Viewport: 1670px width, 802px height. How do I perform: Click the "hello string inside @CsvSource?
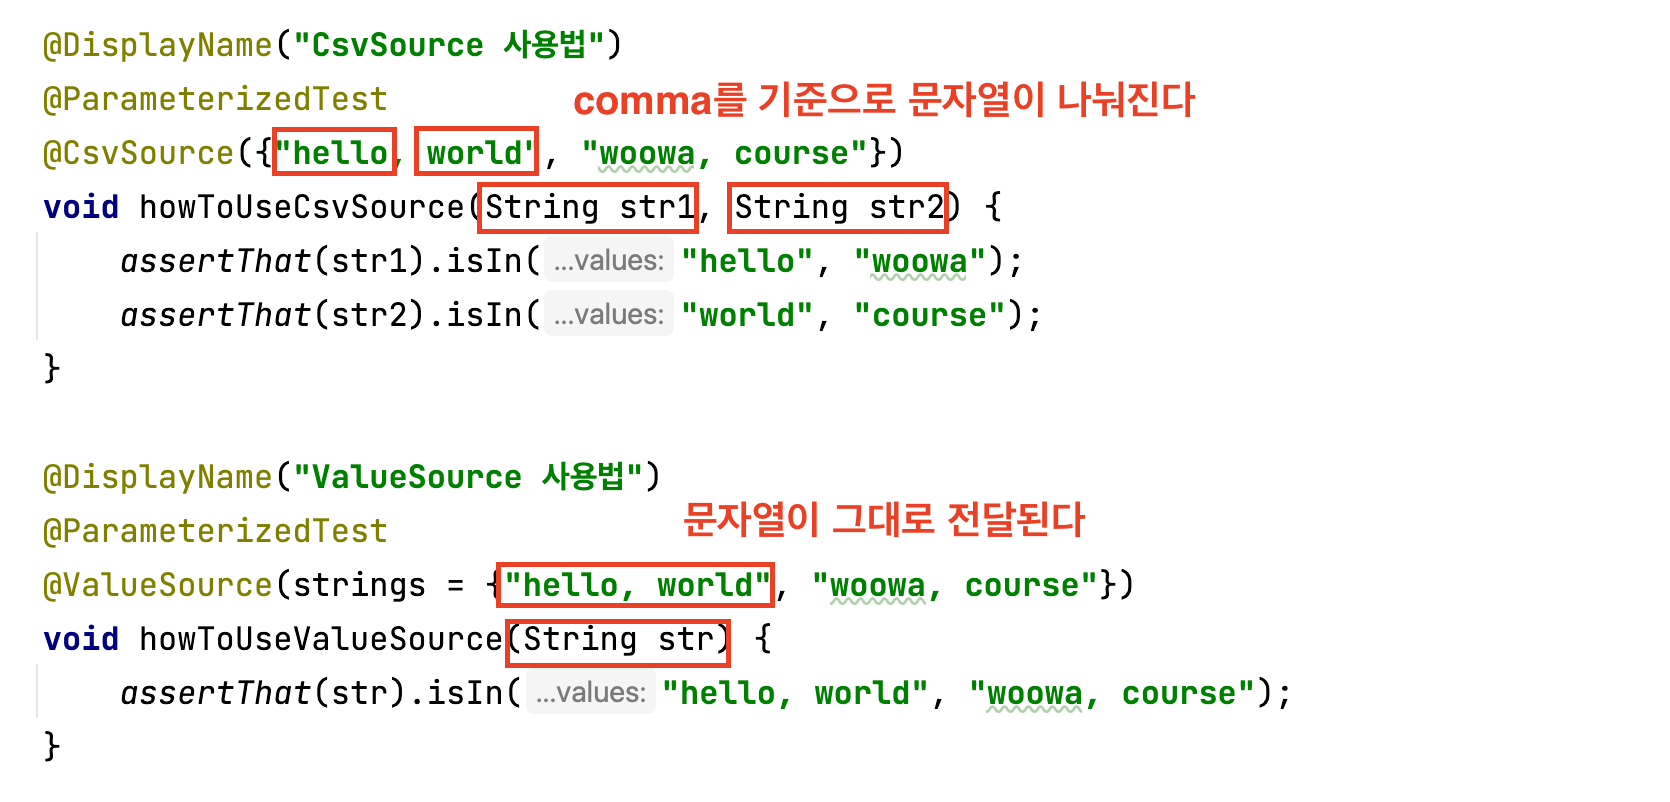point(332,153)
